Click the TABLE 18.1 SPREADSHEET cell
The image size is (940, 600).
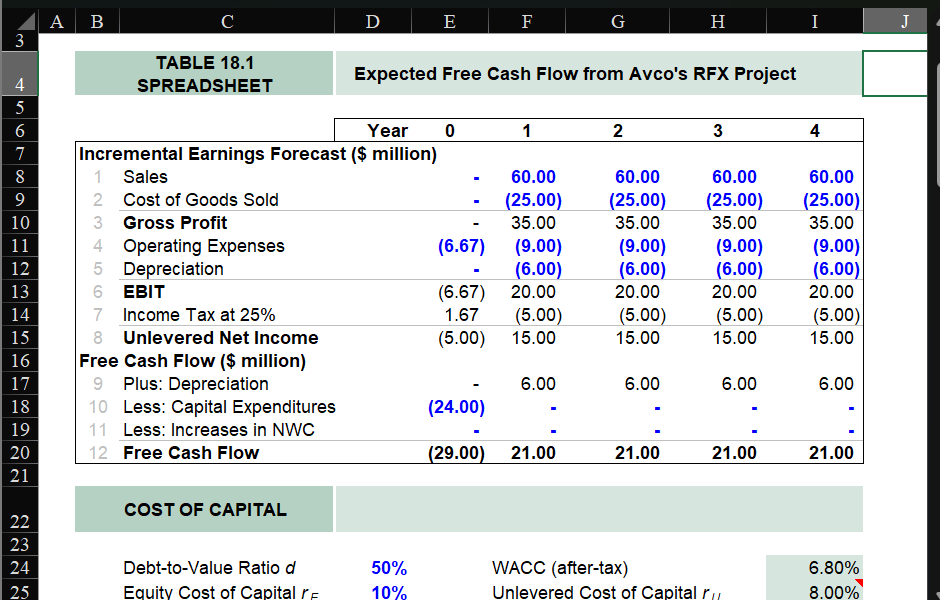click(x=203, y=73)
